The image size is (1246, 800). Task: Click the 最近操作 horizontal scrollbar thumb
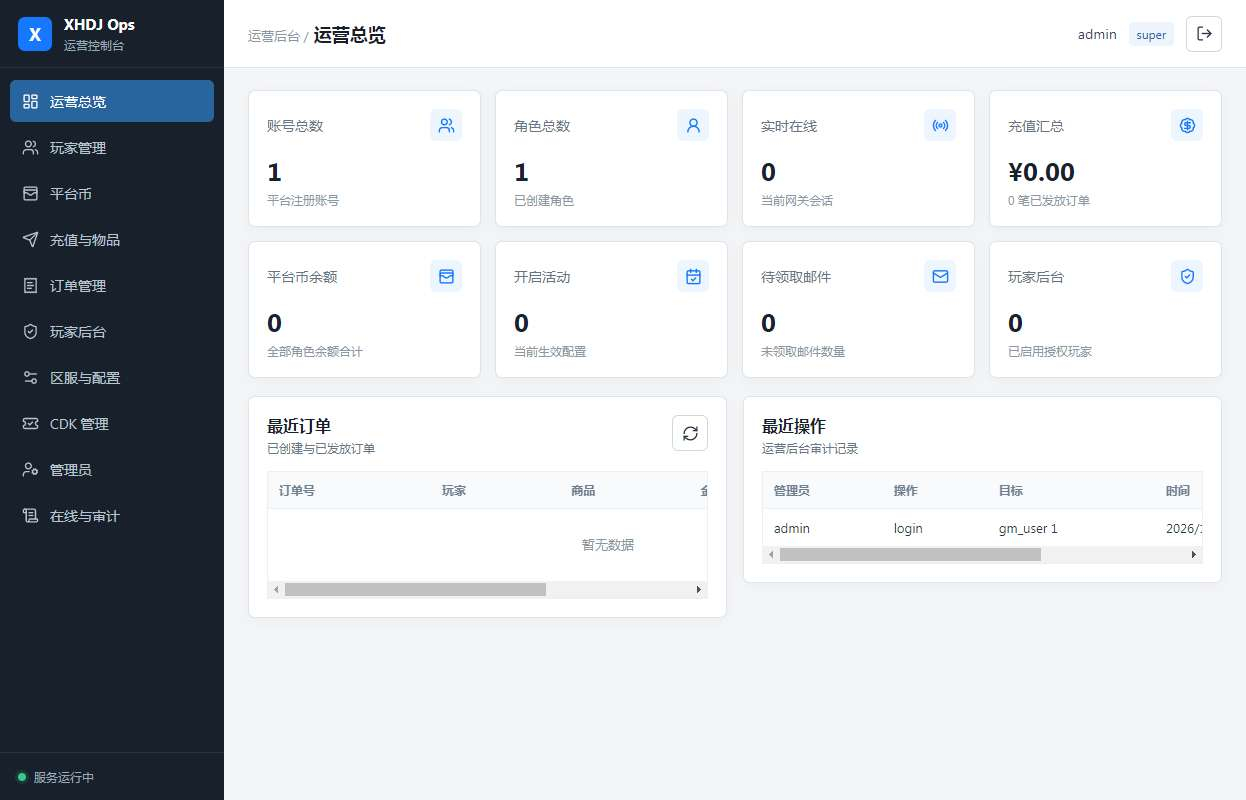(x=910, y=554)
